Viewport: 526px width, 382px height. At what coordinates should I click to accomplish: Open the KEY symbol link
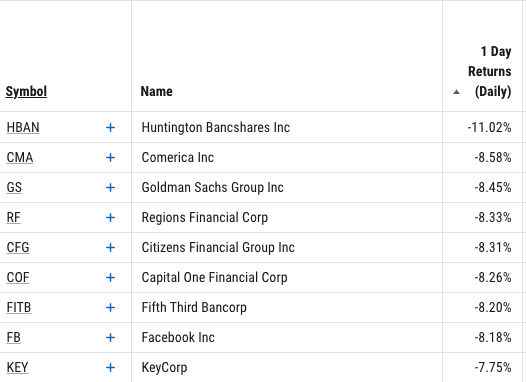tap(17, 368)
